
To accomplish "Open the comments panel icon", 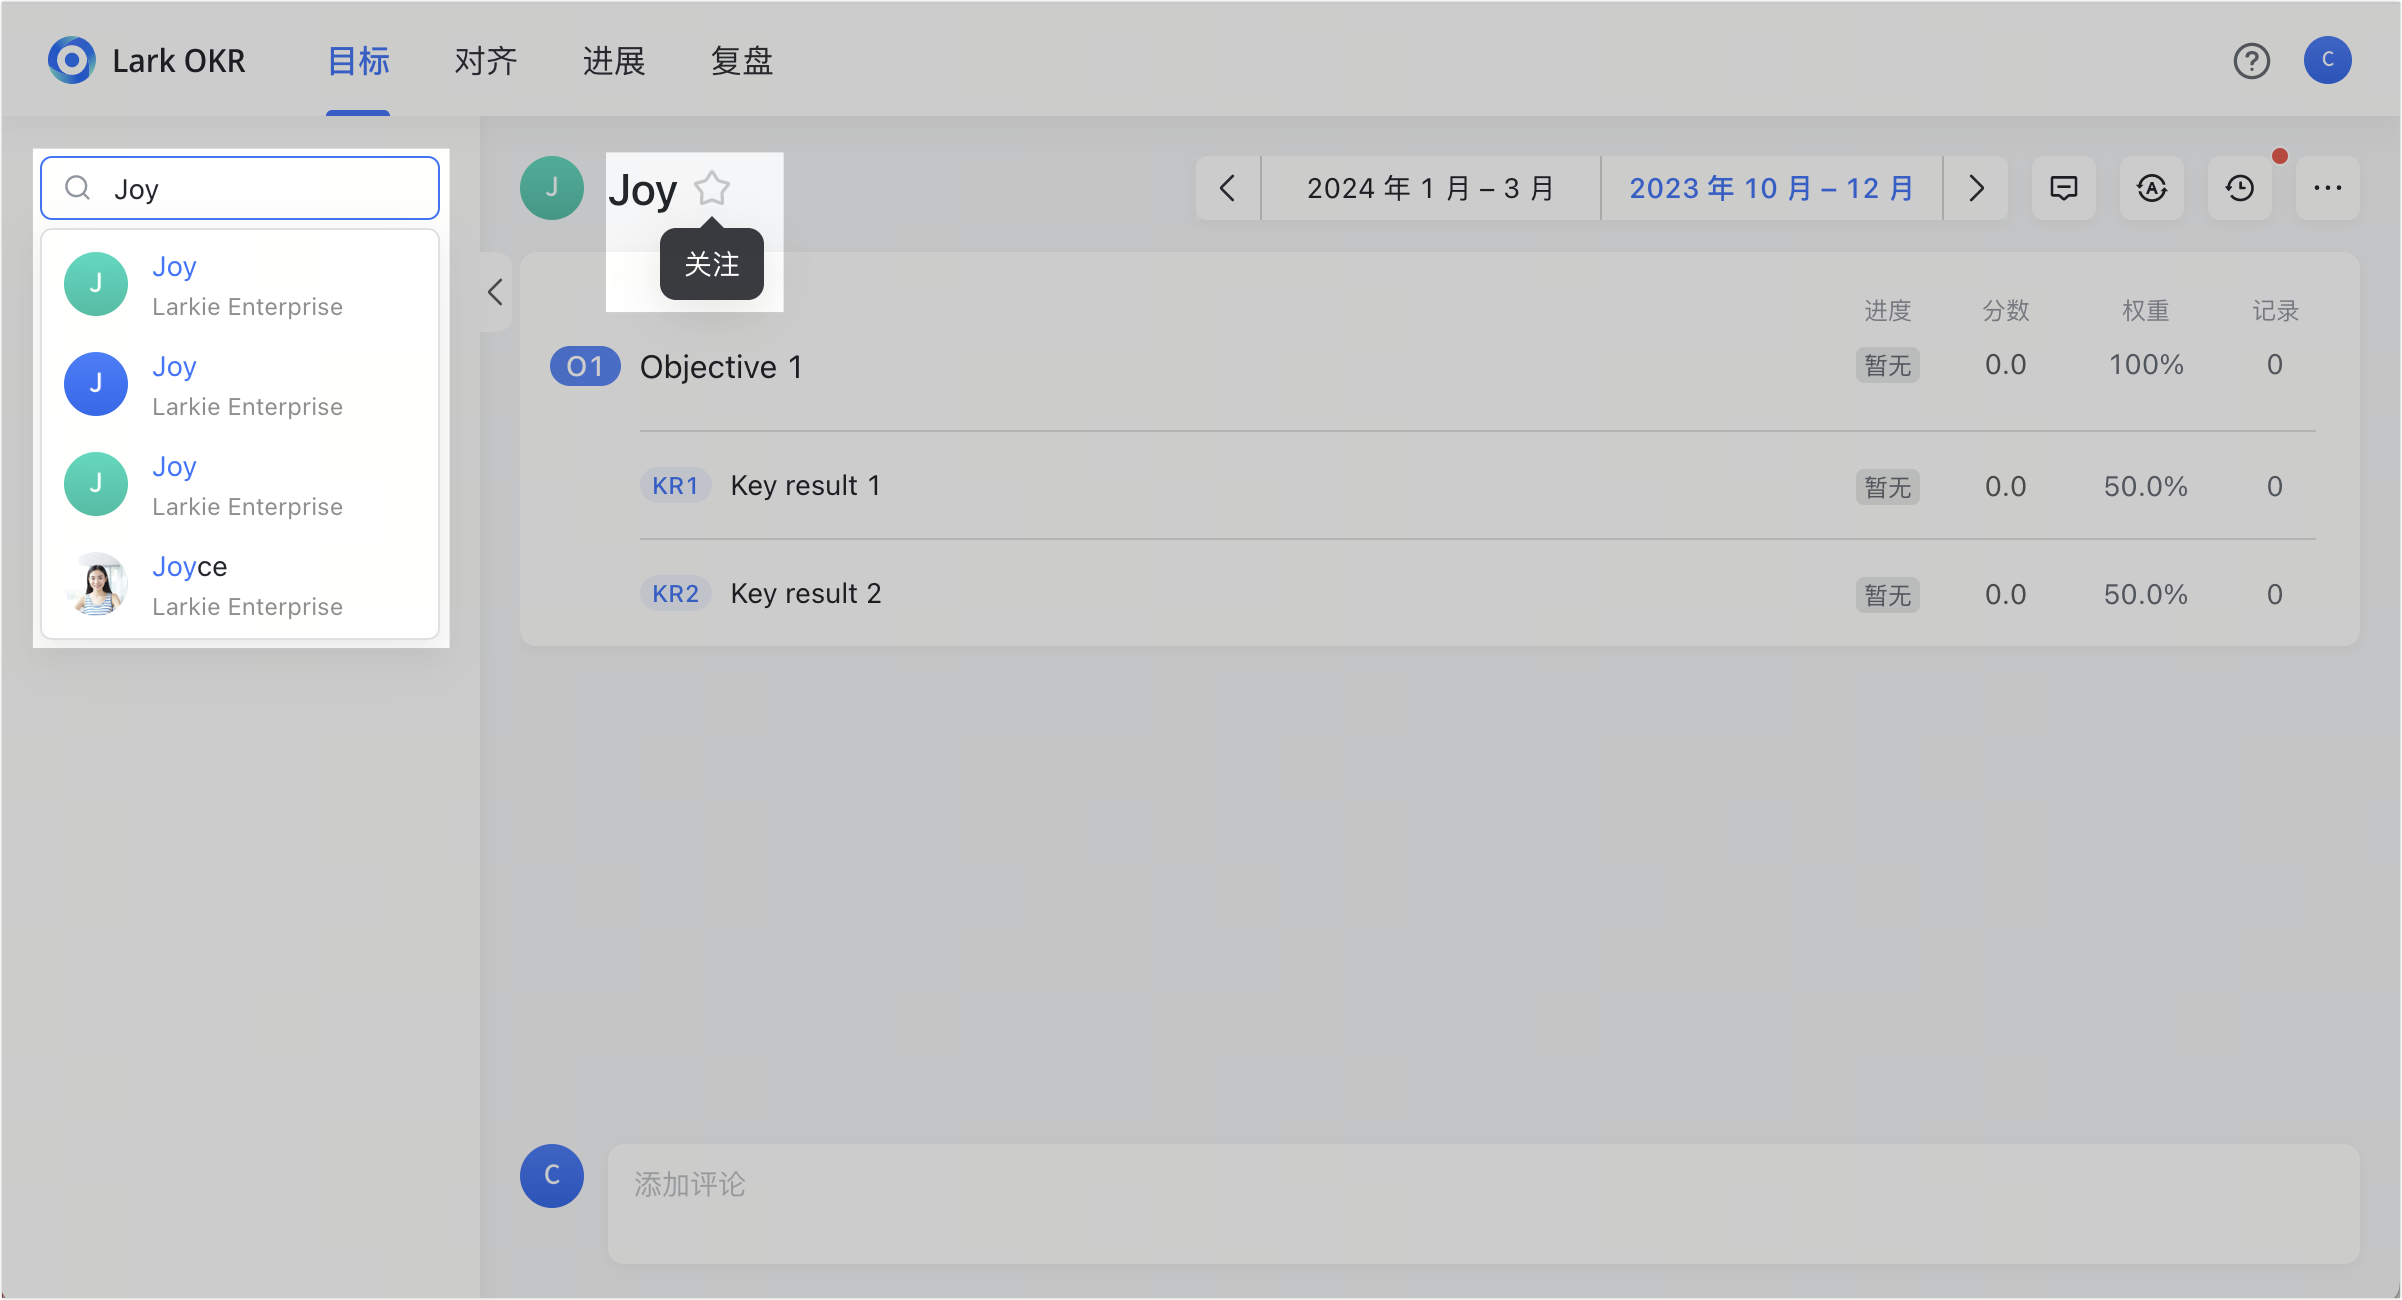I will pos(2063,188).
